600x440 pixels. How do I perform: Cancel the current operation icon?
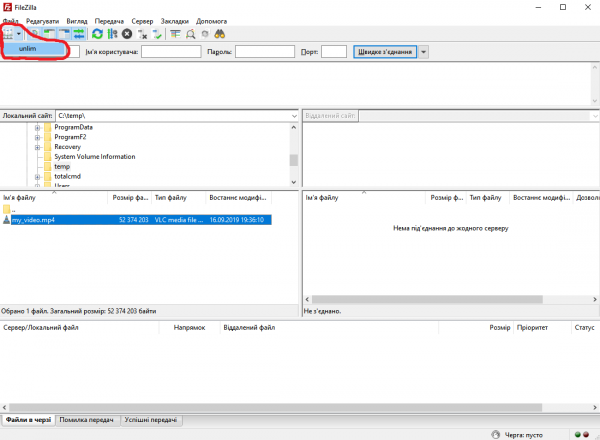[x=127, y=34]
